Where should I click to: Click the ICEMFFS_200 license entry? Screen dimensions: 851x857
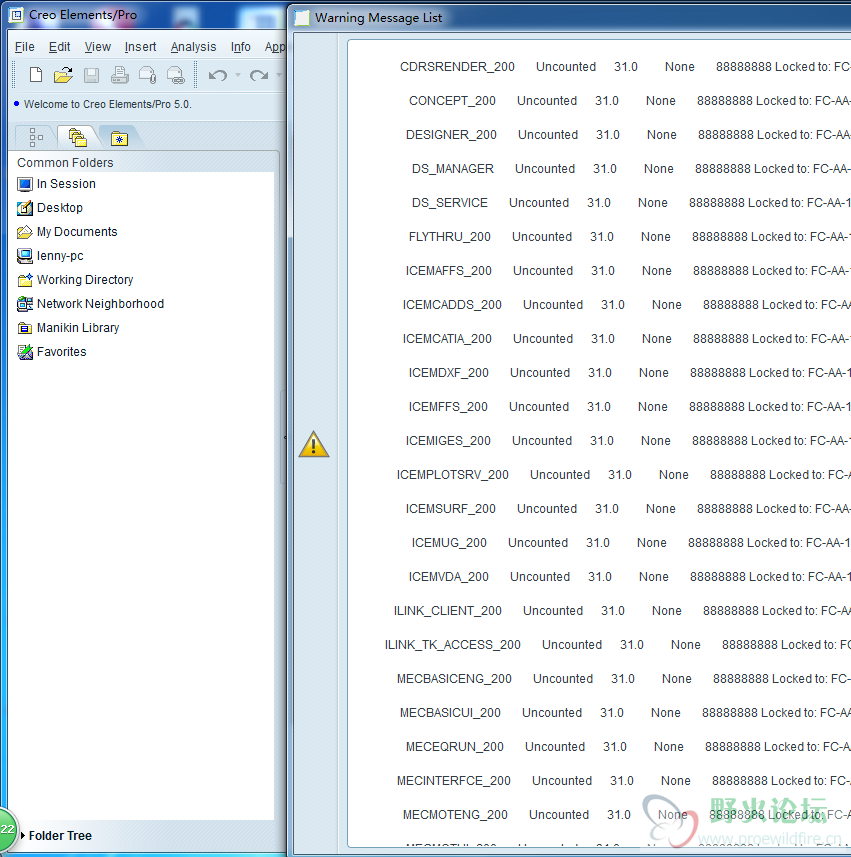pos(448,407)
